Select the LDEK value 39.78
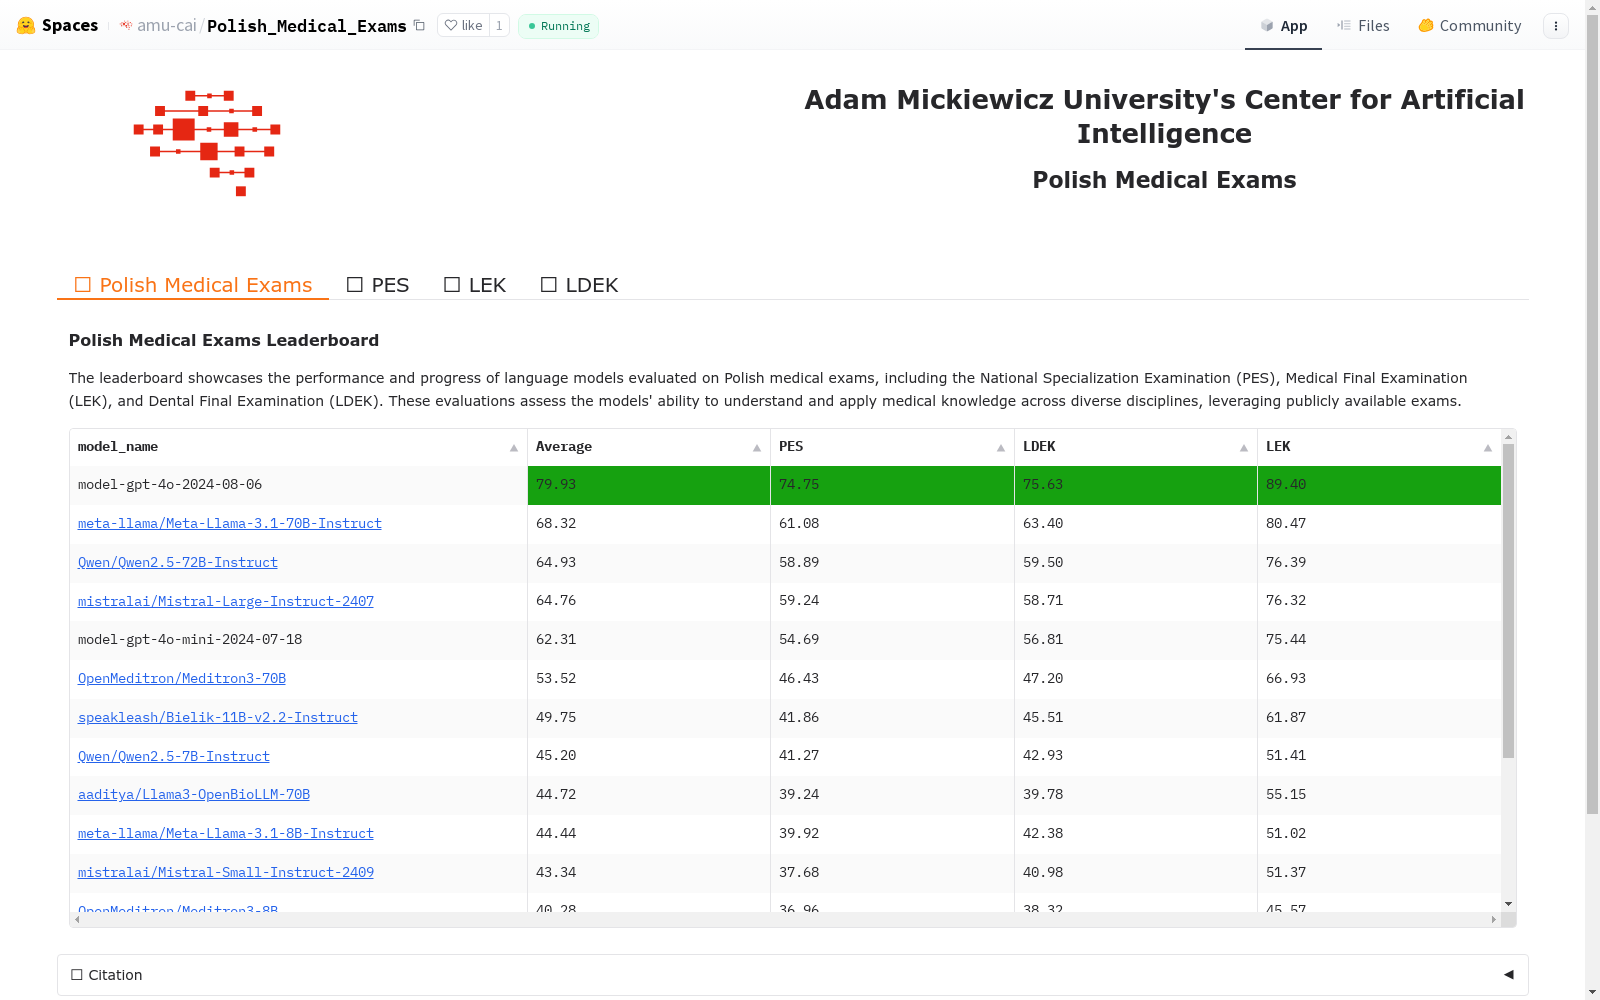The width and height of the screenshot is (1600, 1000). pos(1136,794)
